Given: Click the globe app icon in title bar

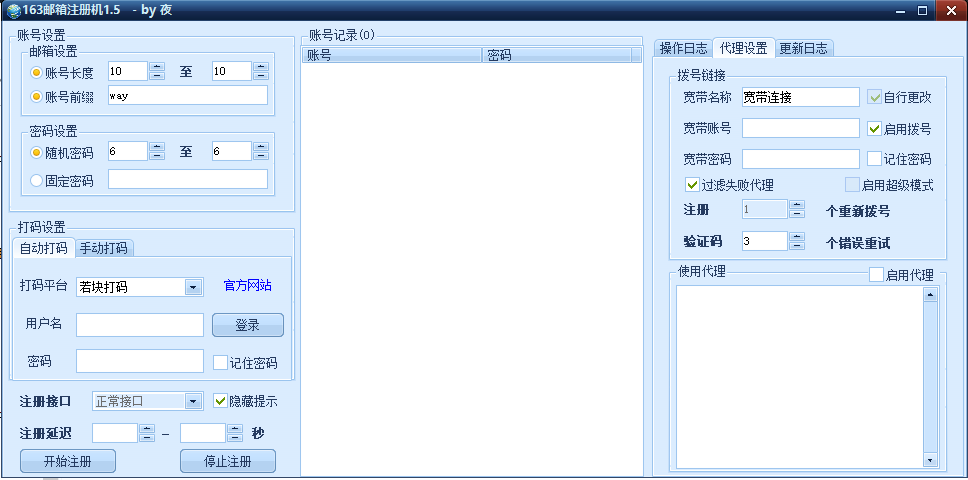Looking at the screenshot, I should pos(13,10).
